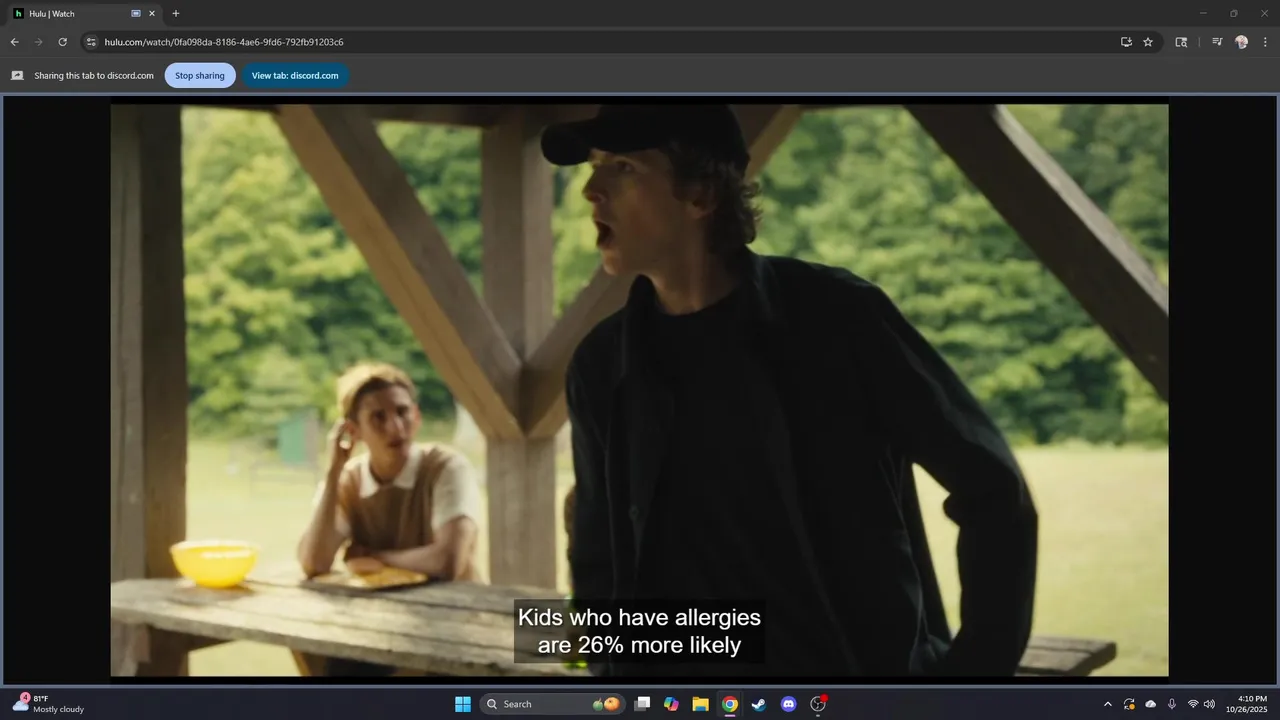The height and width of the screenshot is (720, 1280).
Task: Open Task View from taskbar
Action: tap(643, 704)
